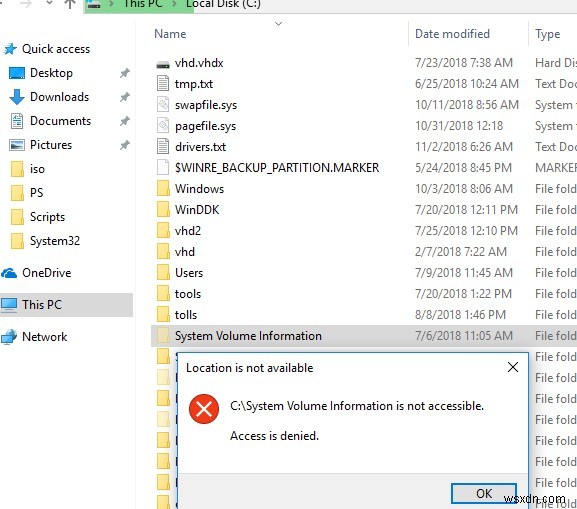577x509 pixels.
Task: Select the WinDDK folder name
Action: tap(197, 210)
